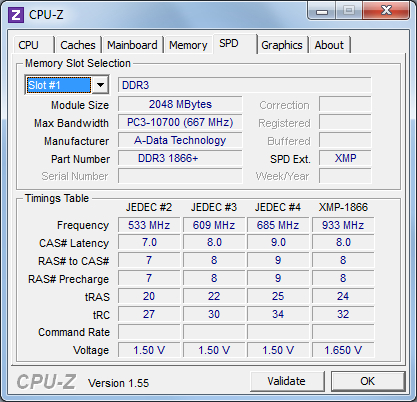This screenshot has height=402, width=417.
Task: Show the About tab
Action: click(x=329, y=45)
